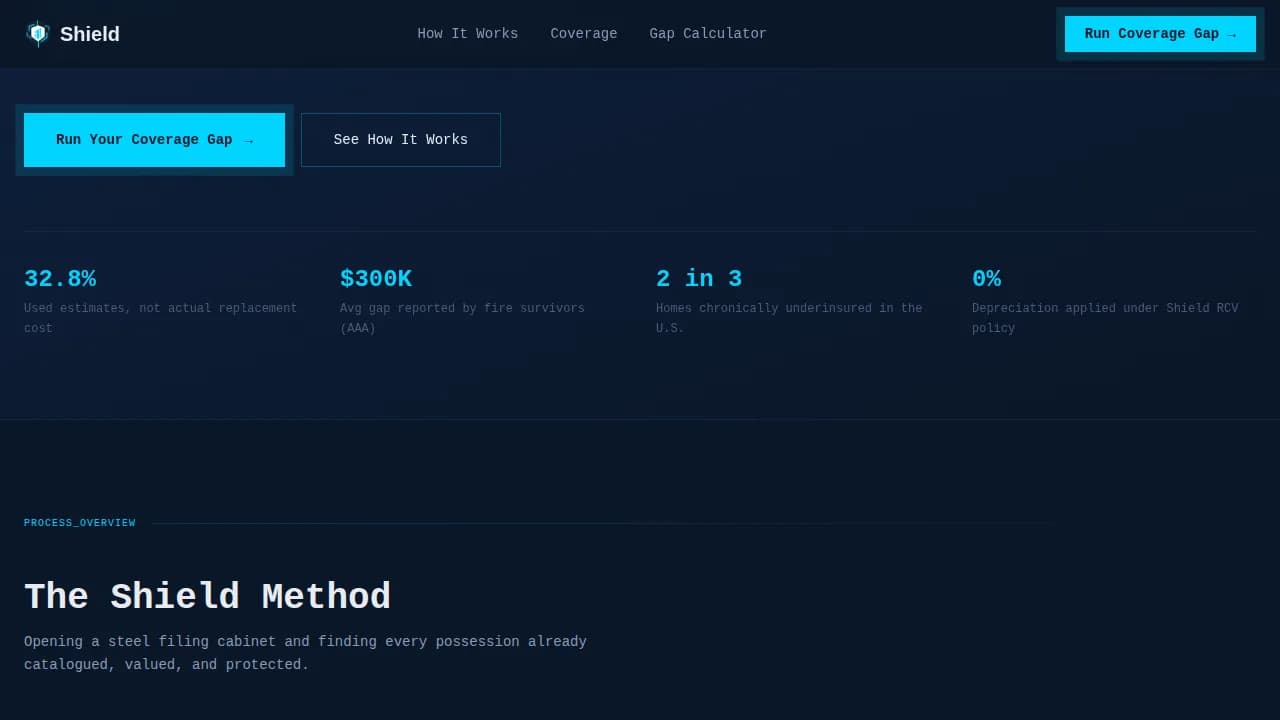The width and height of the screenshot is (1280, 720).
Task: Click the 2 in 3 statistic
Action: tap(699, 279)
